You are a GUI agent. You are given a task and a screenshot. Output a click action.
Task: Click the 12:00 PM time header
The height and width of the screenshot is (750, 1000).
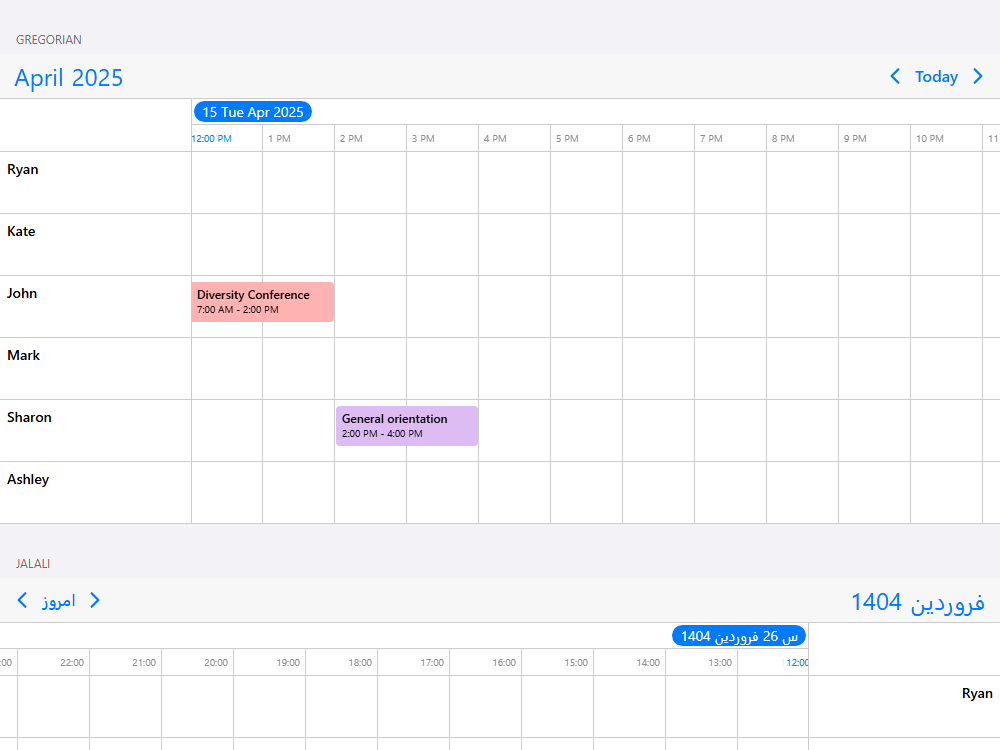[212, 138]
